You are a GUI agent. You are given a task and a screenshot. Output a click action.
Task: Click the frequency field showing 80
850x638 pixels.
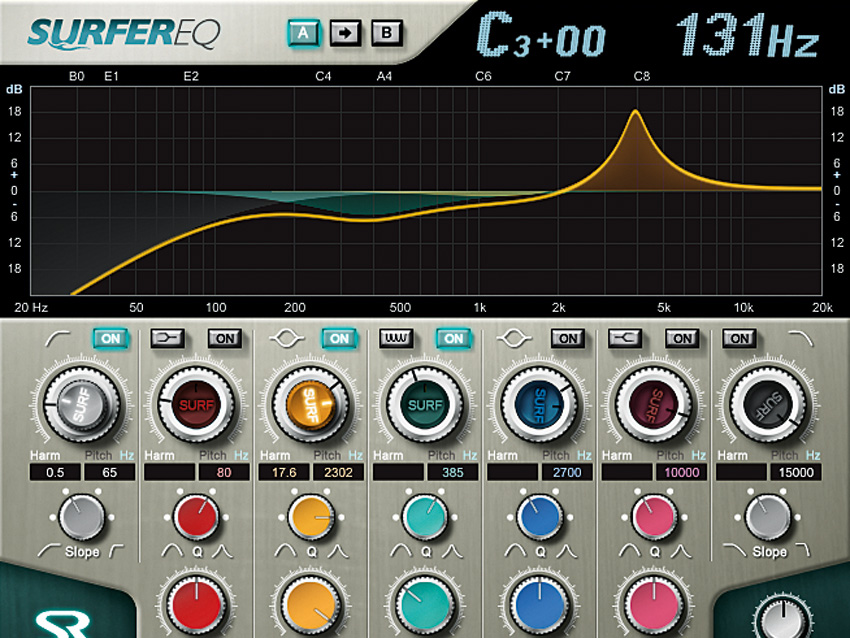point(224,472)
